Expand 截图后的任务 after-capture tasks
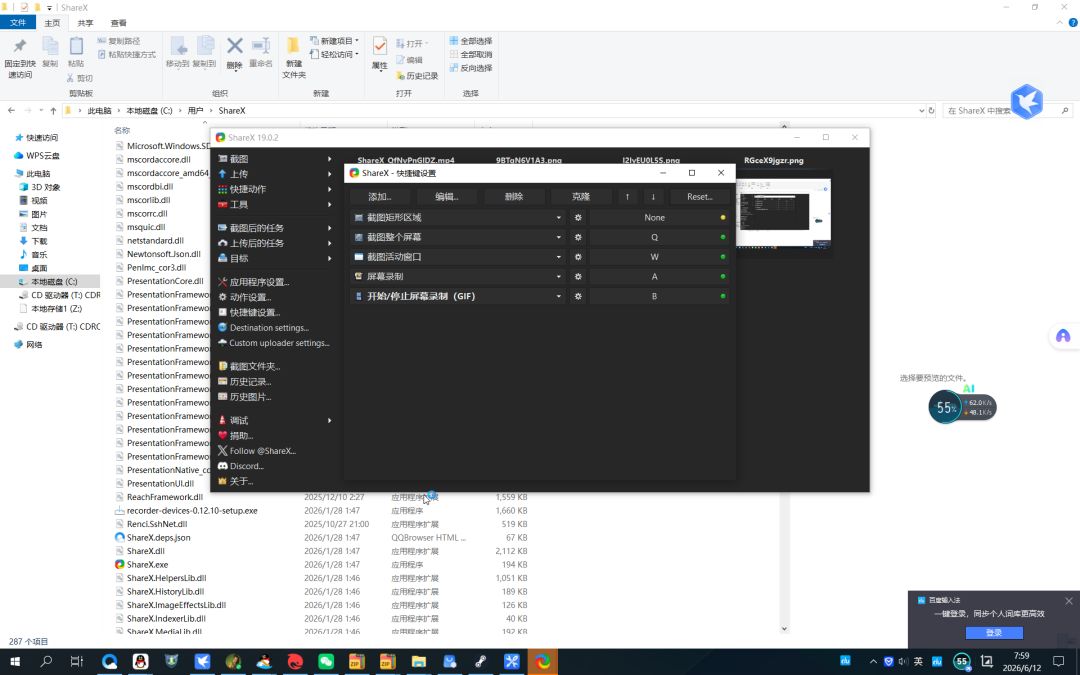This screenshot has height=675, width=1080. click(274, 227)
